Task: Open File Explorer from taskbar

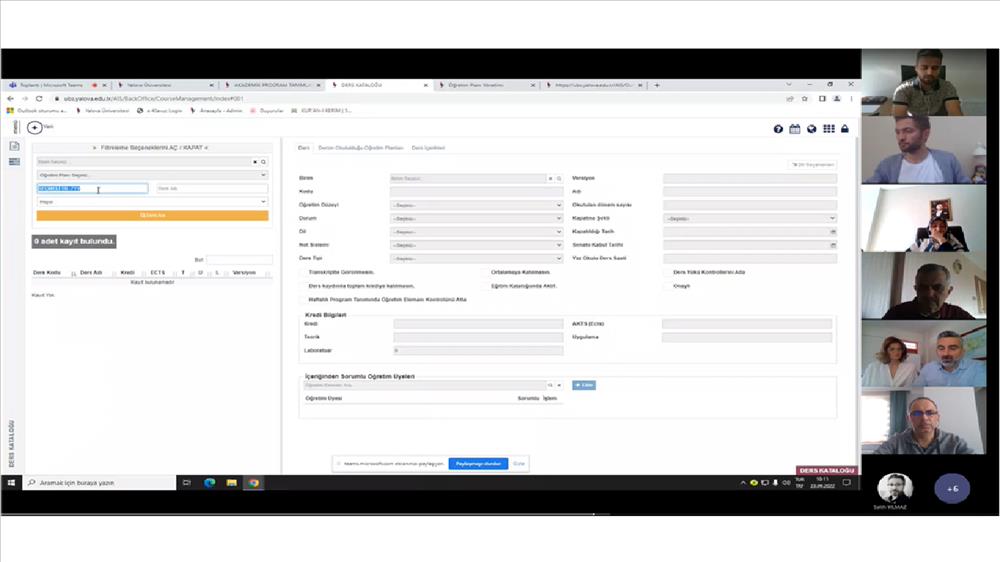Action: pyautogui.click(x=232, y=483)
